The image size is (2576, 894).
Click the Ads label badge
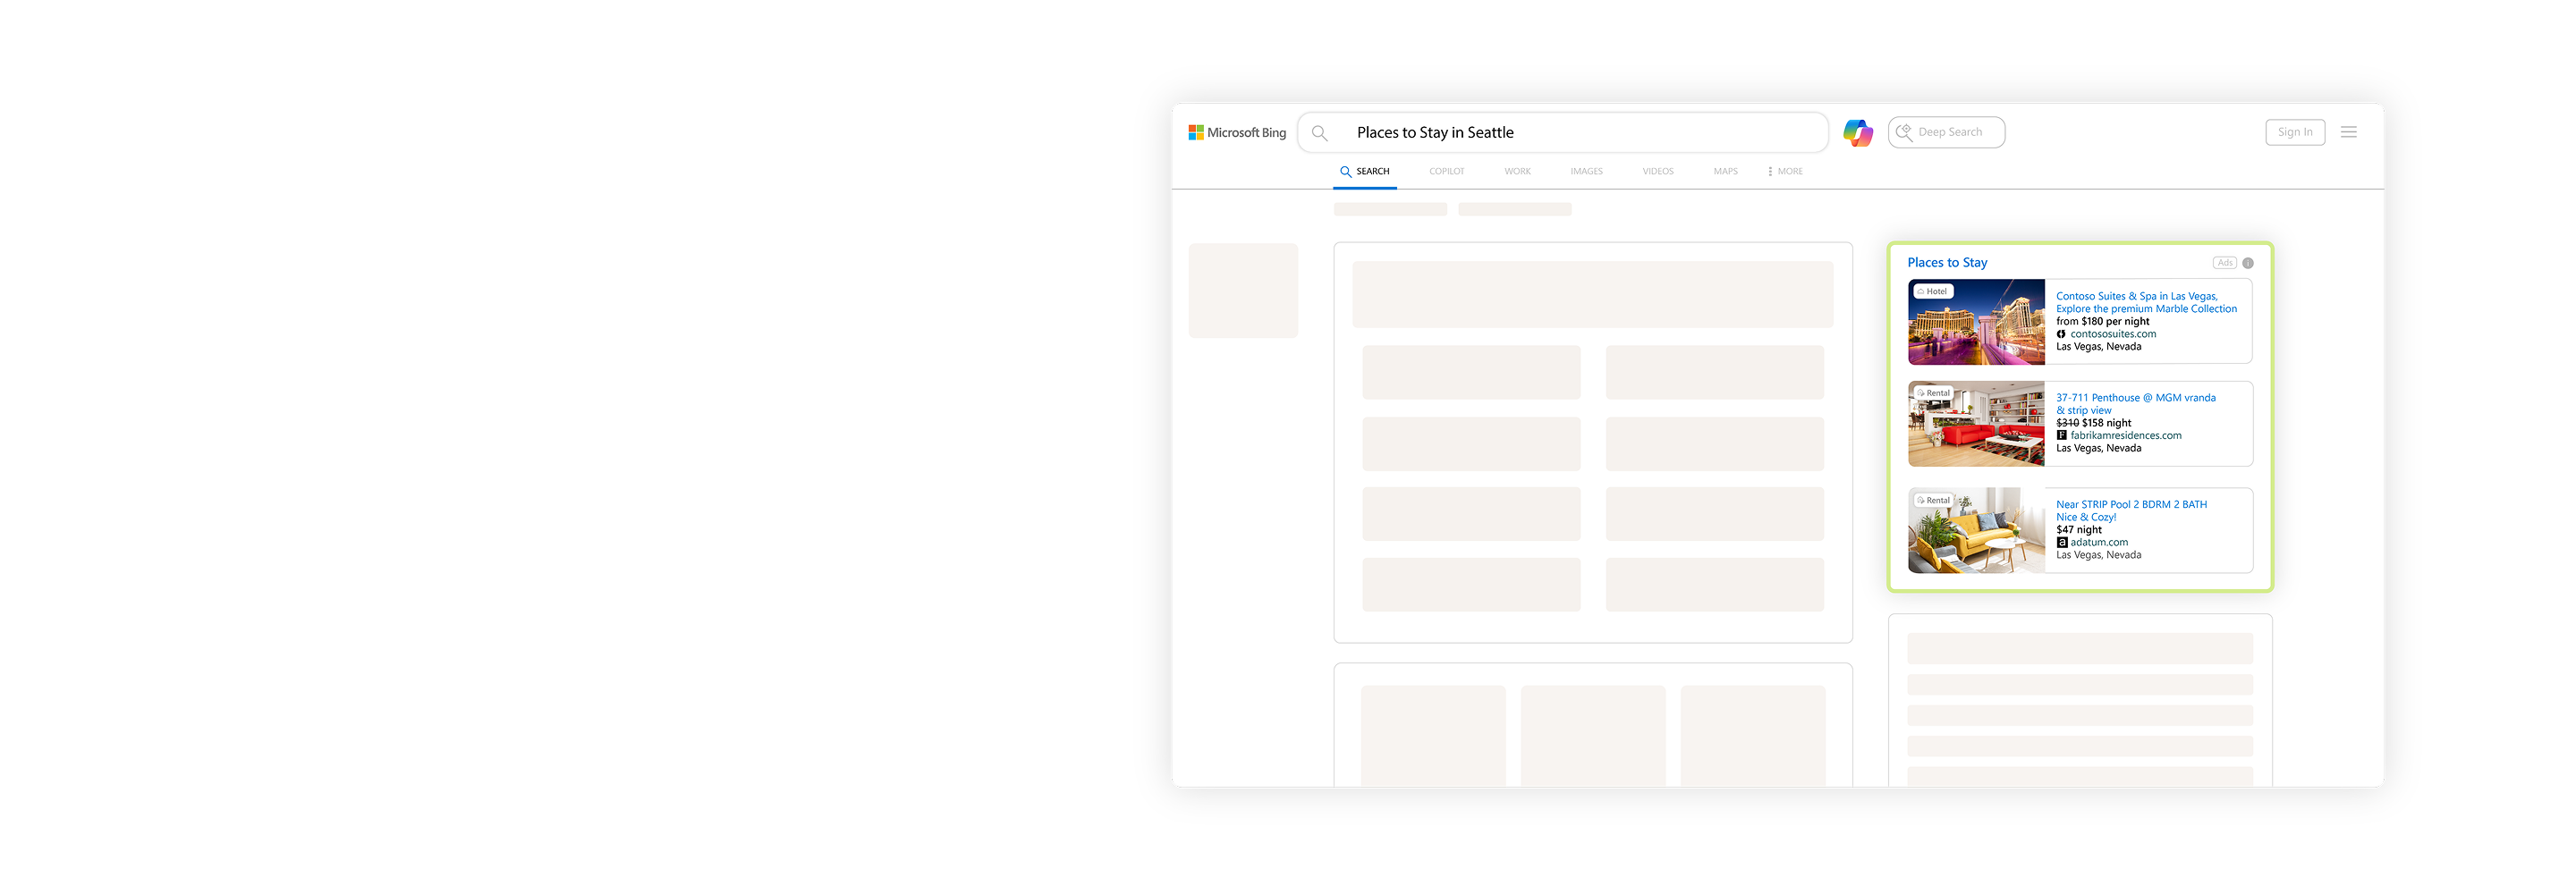coord(2224,263)
